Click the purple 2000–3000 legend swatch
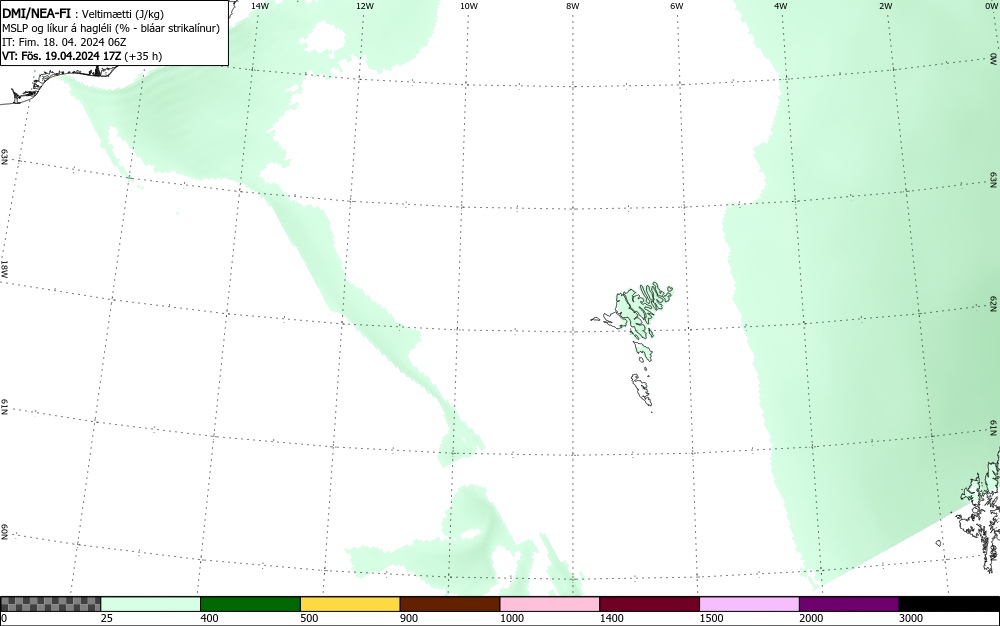 (849, 604)
